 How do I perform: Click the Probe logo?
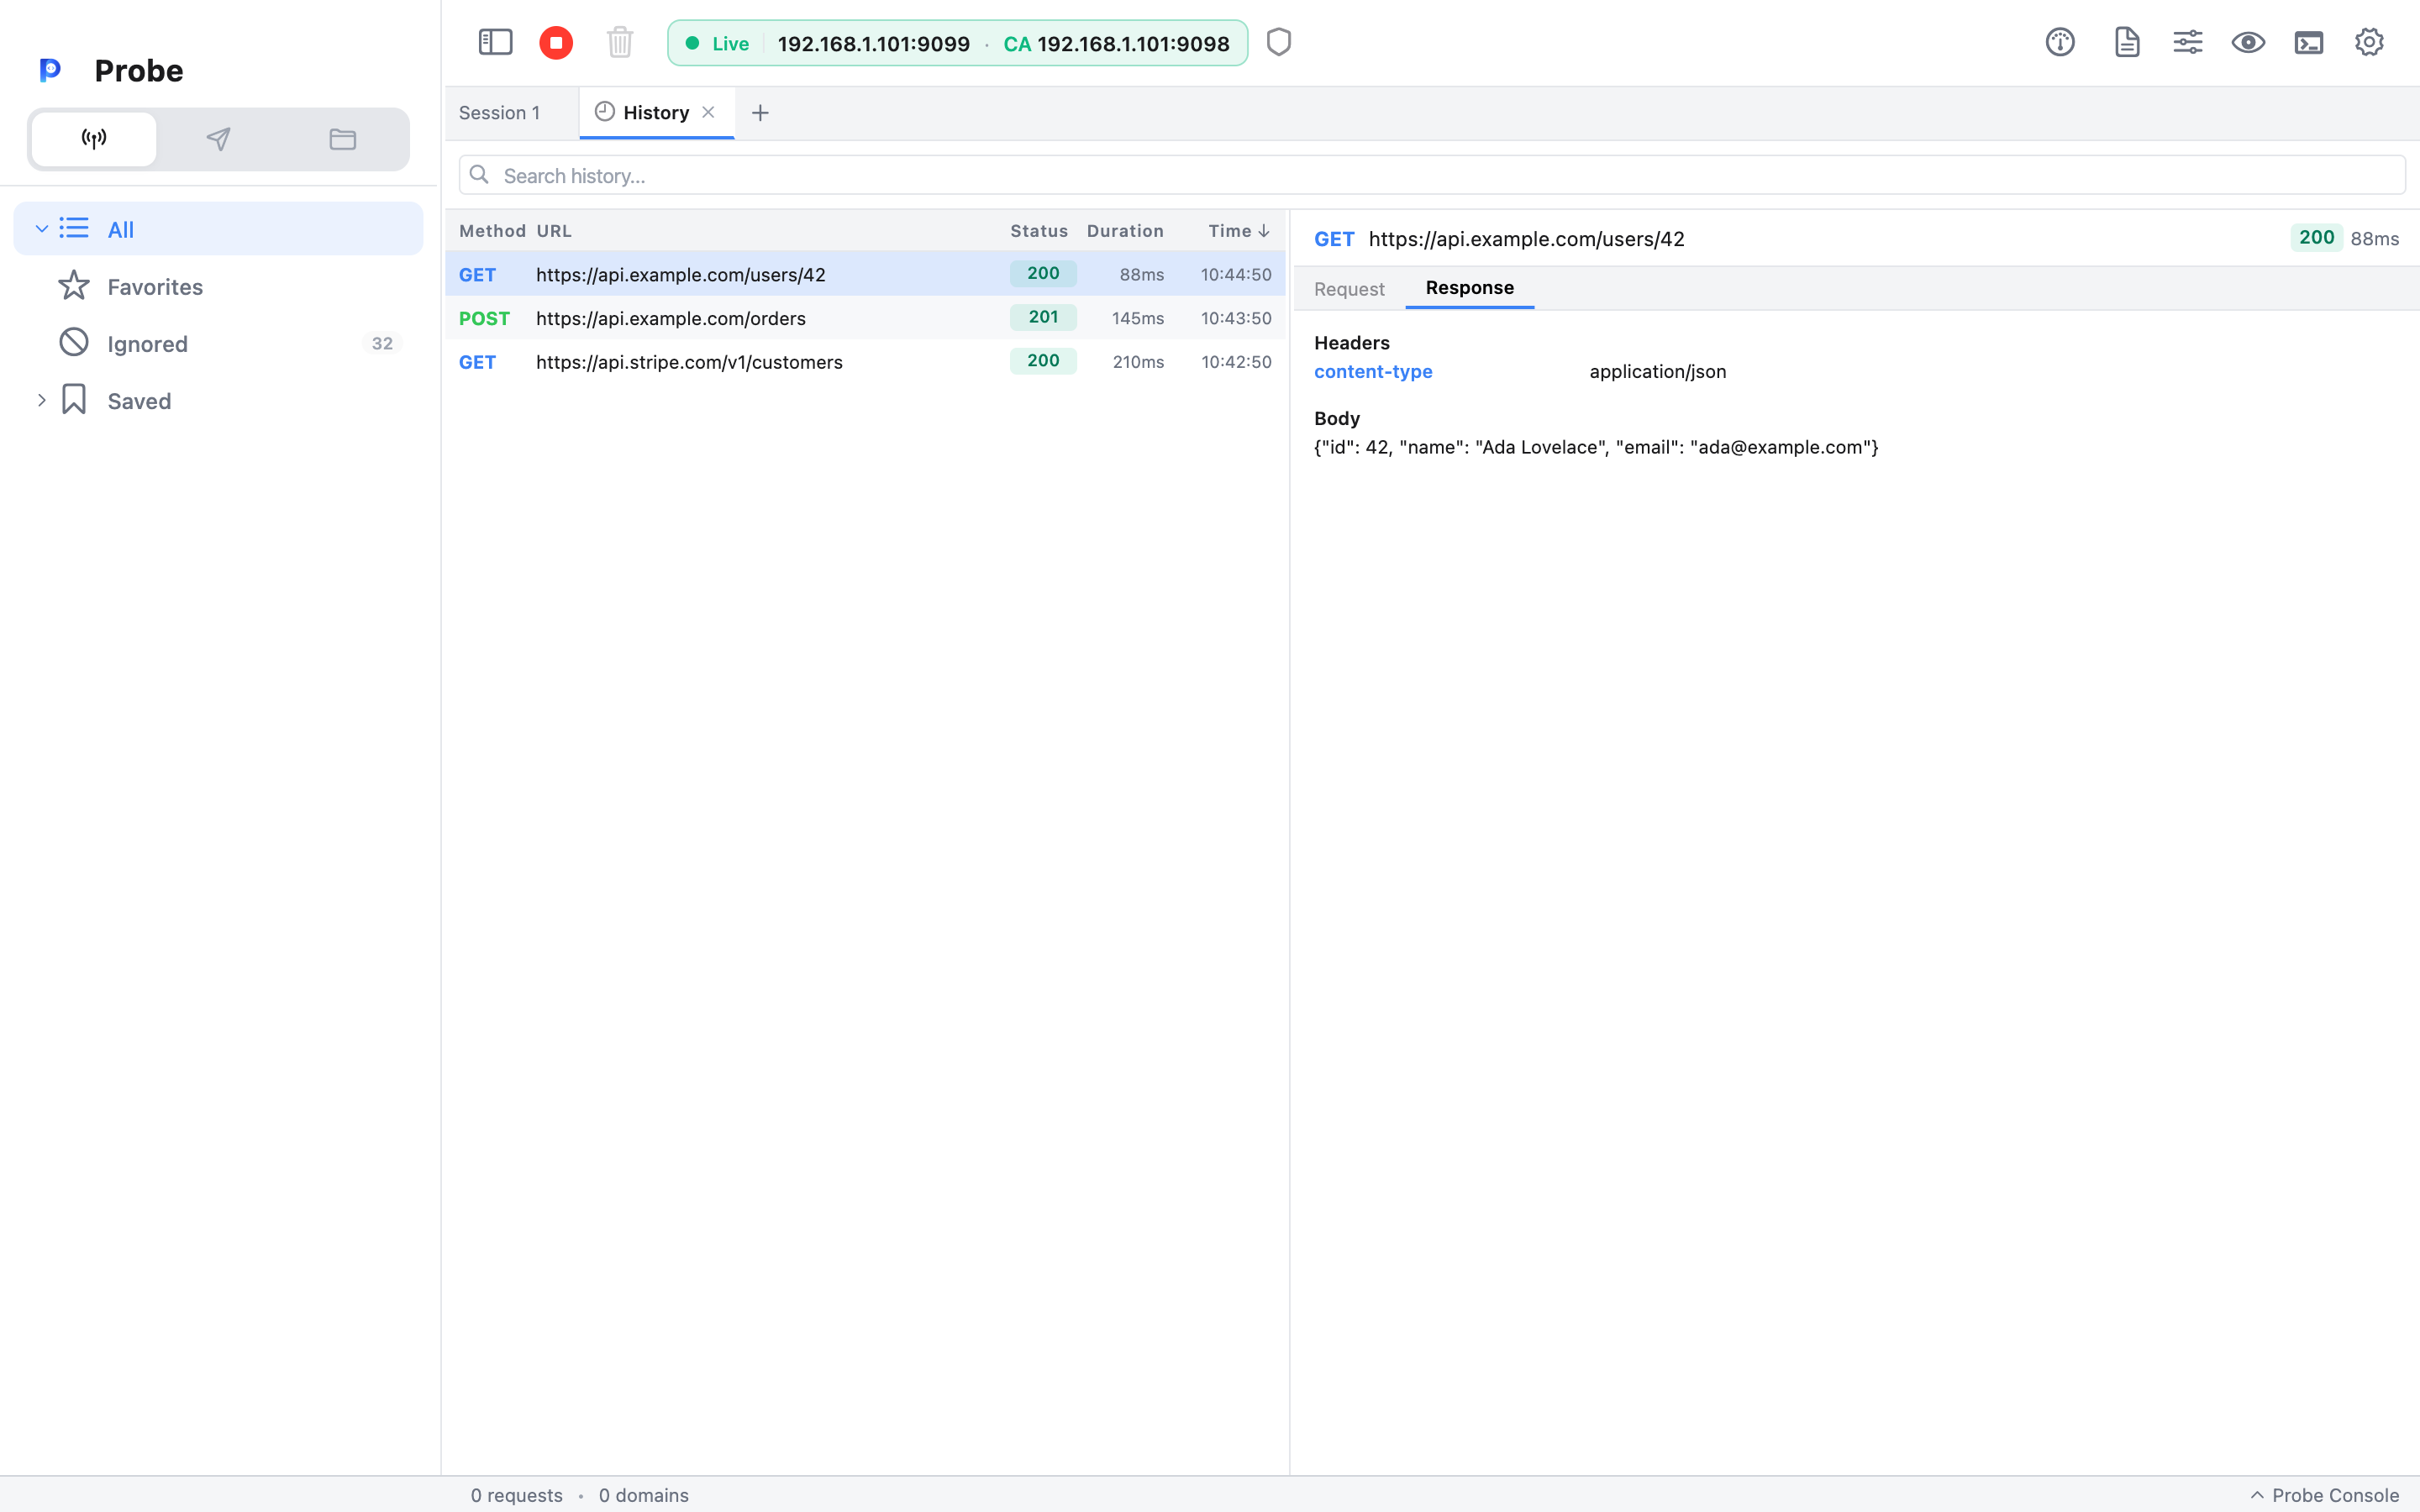[50, 70]
